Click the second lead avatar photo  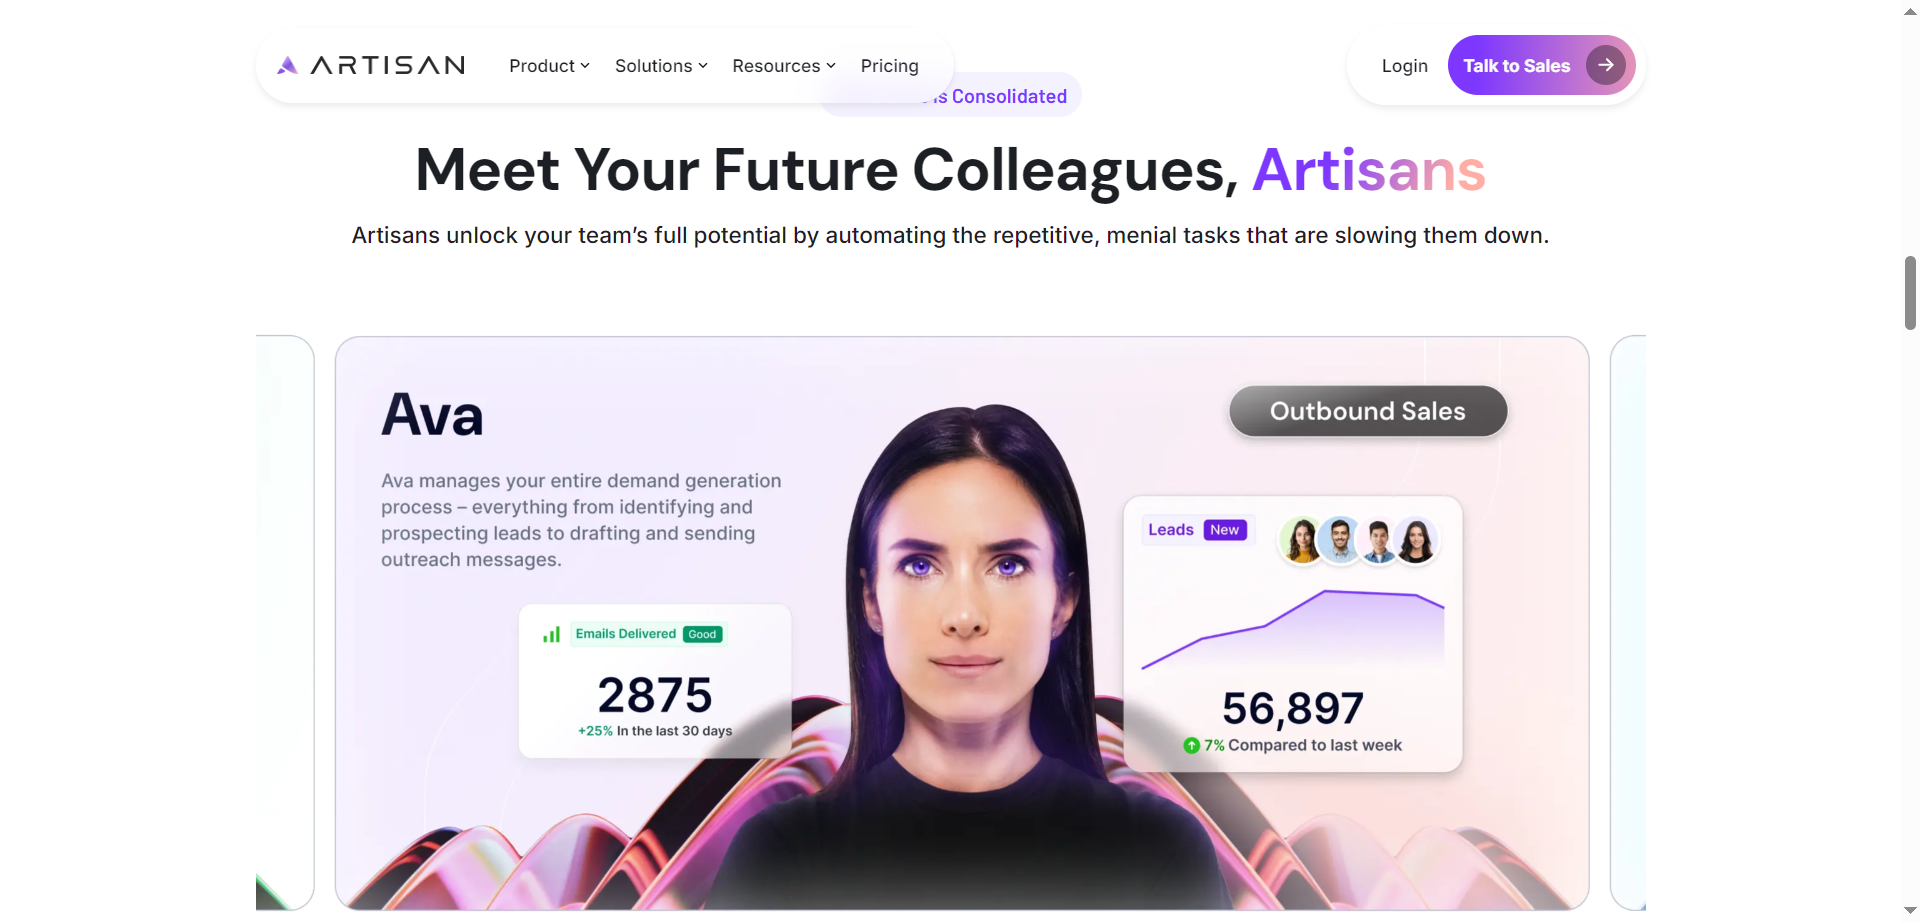(x=1340, y=541)
